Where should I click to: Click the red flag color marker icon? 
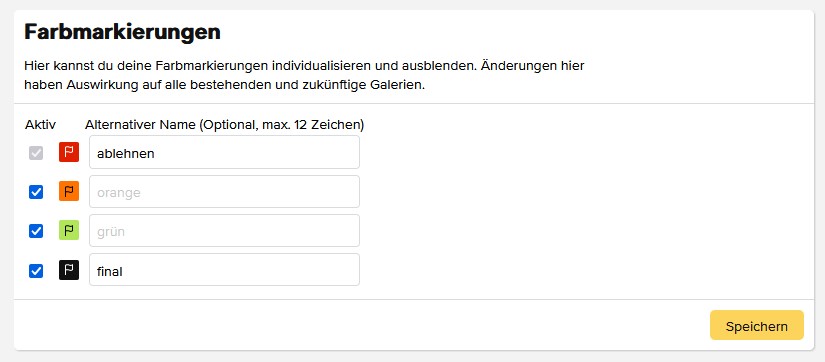point(69,152)
